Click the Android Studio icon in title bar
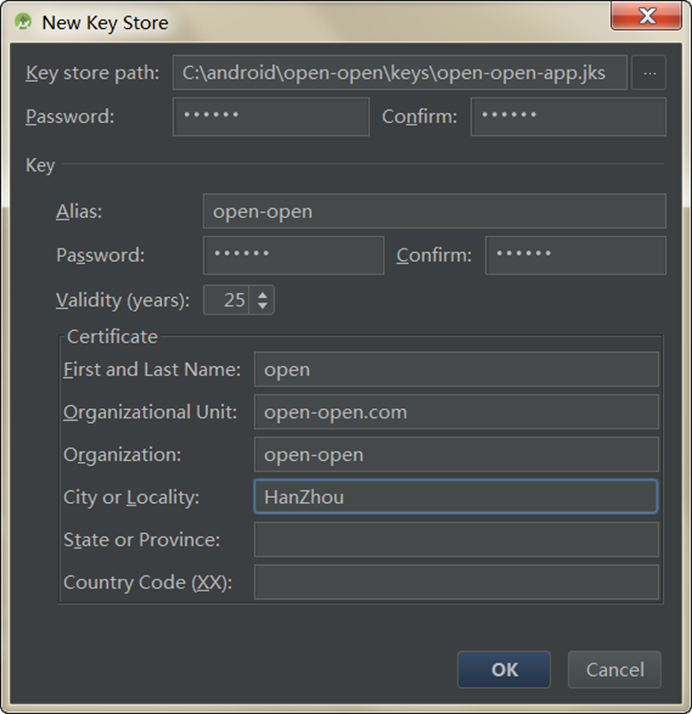This screenshot has height=714, width=692. [23, 22]
